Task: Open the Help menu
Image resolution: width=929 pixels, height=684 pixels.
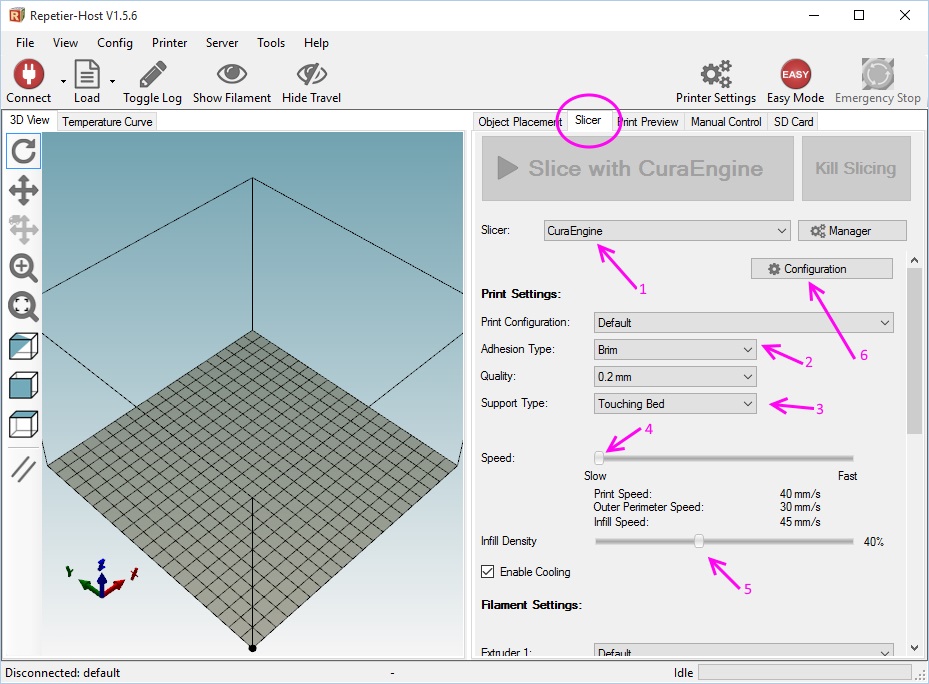Action: pyautogui.click(x=316, y=43)
